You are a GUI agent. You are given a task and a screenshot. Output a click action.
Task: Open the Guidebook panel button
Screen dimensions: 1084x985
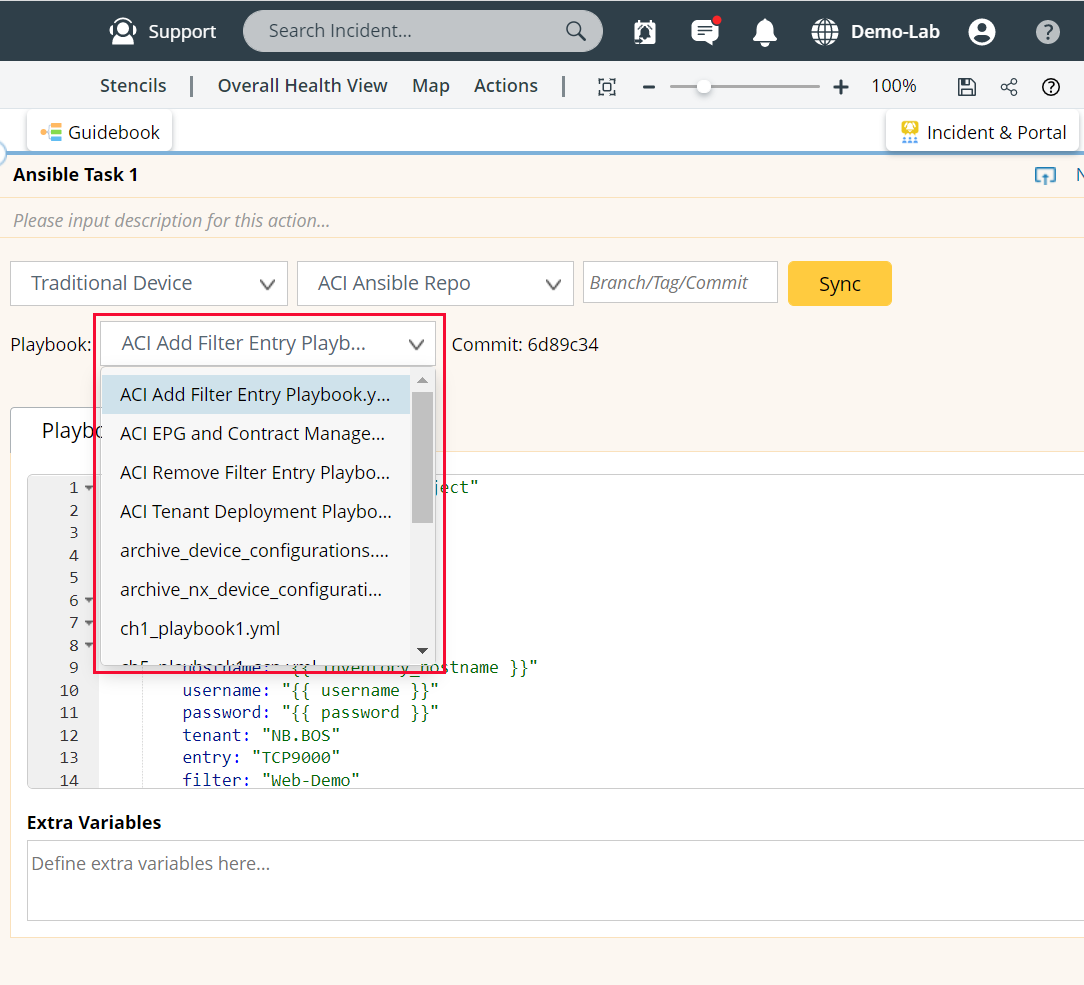pos(100,132)
